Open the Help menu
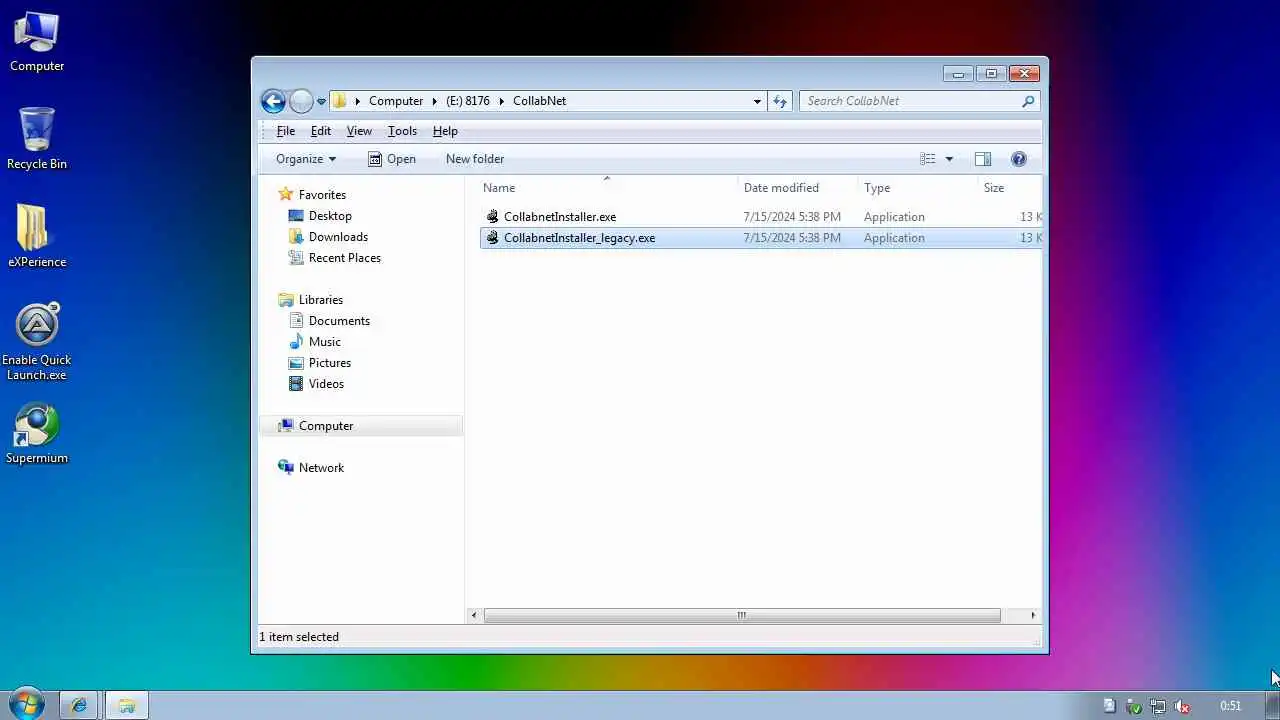 (445, 131)
